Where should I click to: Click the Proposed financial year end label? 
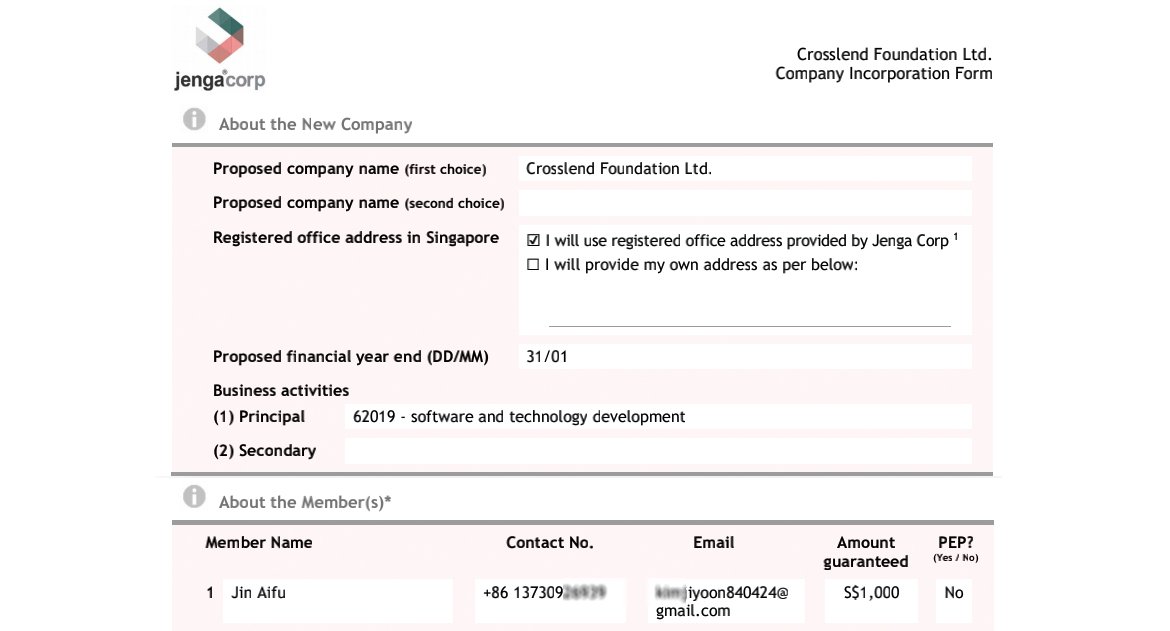click(351, 357)
